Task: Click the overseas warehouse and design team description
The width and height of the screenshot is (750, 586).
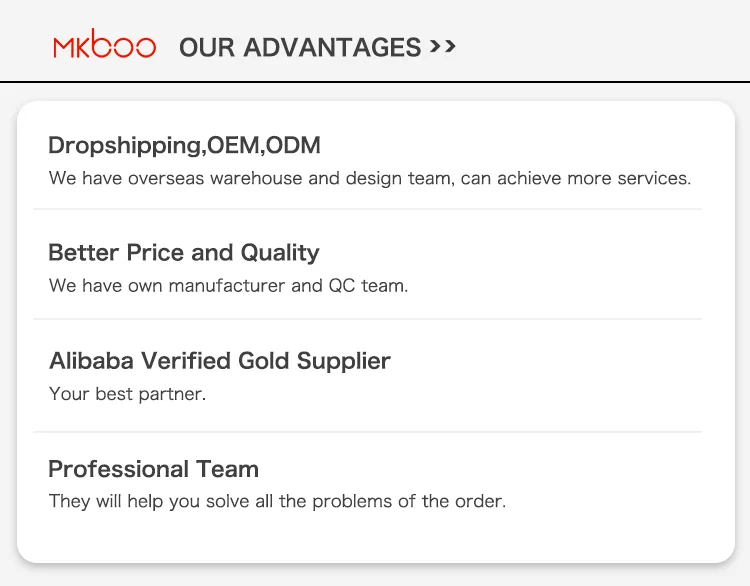Action: click(370, 179)
